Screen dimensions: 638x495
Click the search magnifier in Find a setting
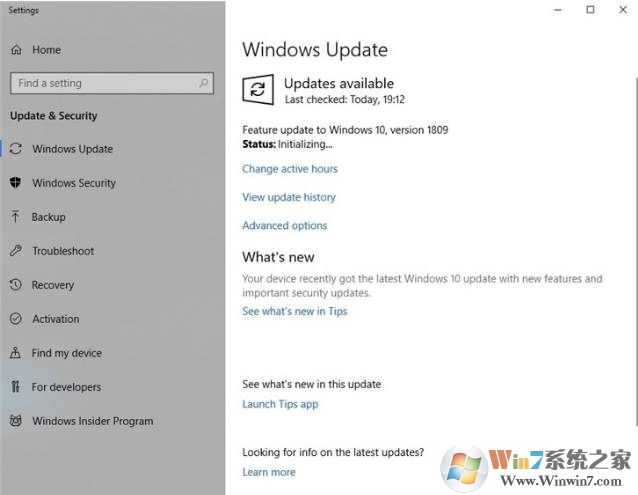pyautogui.click(x=203, y=83)
